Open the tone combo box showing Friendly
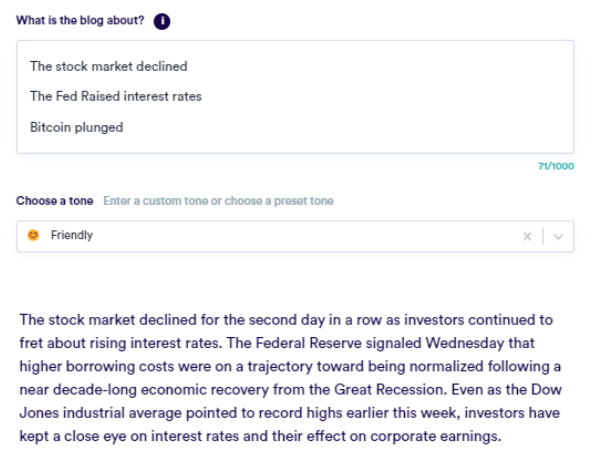Image resolution: width=604 pixels, height=468 pixels. point(280,236)
